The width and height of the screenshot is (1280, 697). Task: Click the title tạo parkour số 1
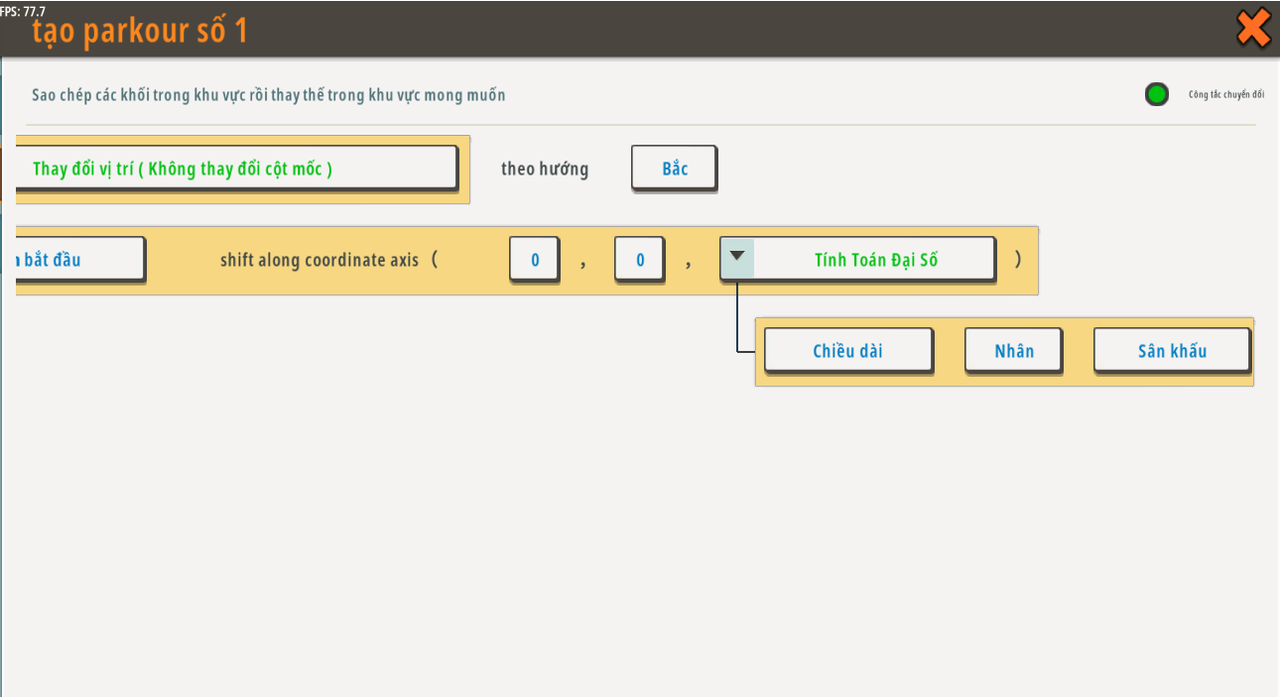(x=140, y=31)
